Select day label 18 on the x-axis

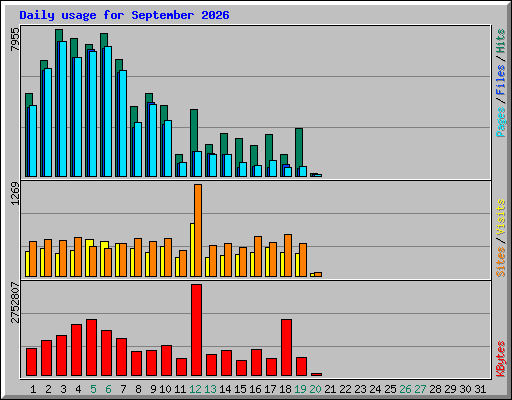point(285,389)
